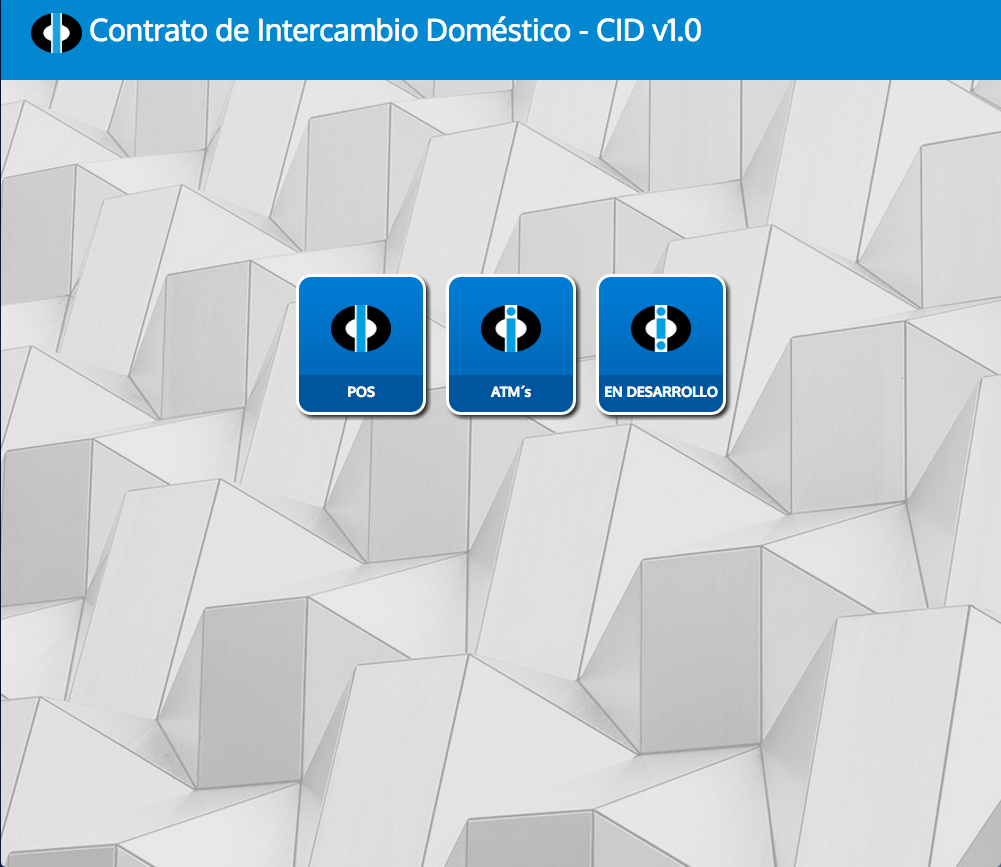
Task: Click the CID logo in the header
Action: click(x=56, y=32)
